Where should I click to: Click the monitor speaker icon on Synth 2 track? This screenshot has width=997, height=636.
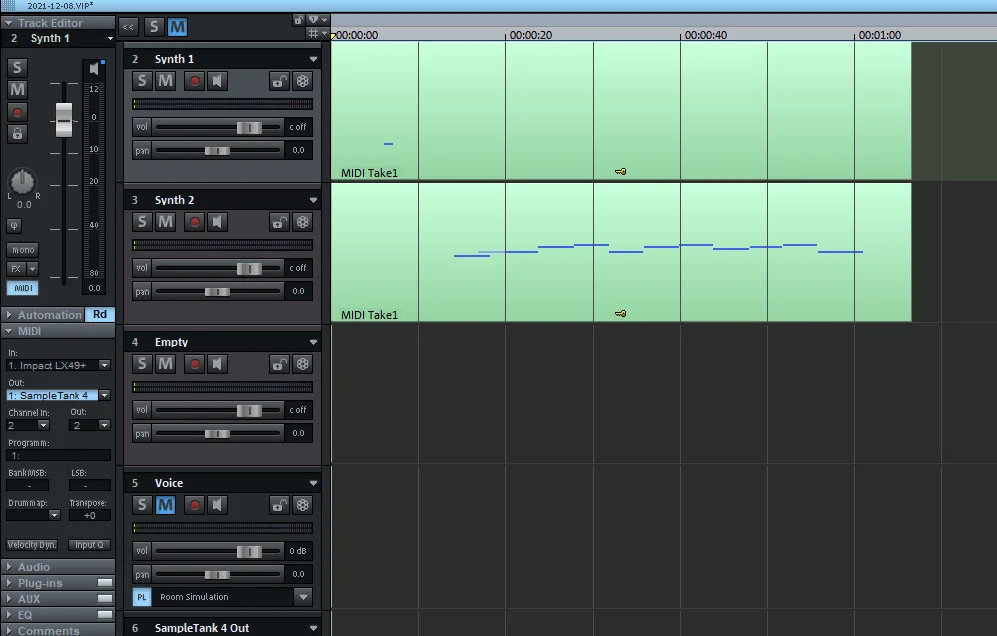217,223
